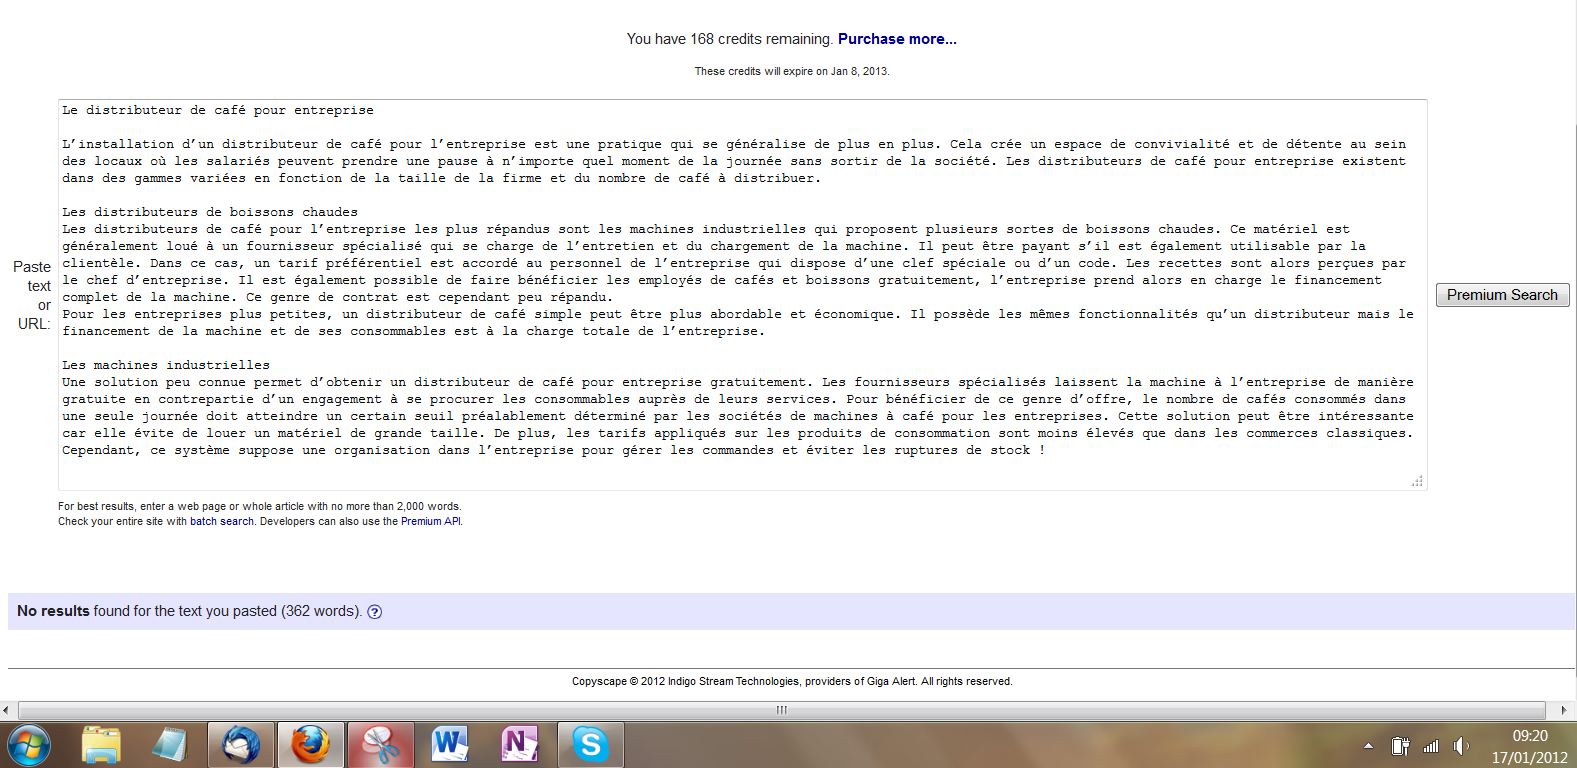Open OneNote from the taskbar
Image resolution: width=1577 pixels, height=768 pixels.
(520, 745)
